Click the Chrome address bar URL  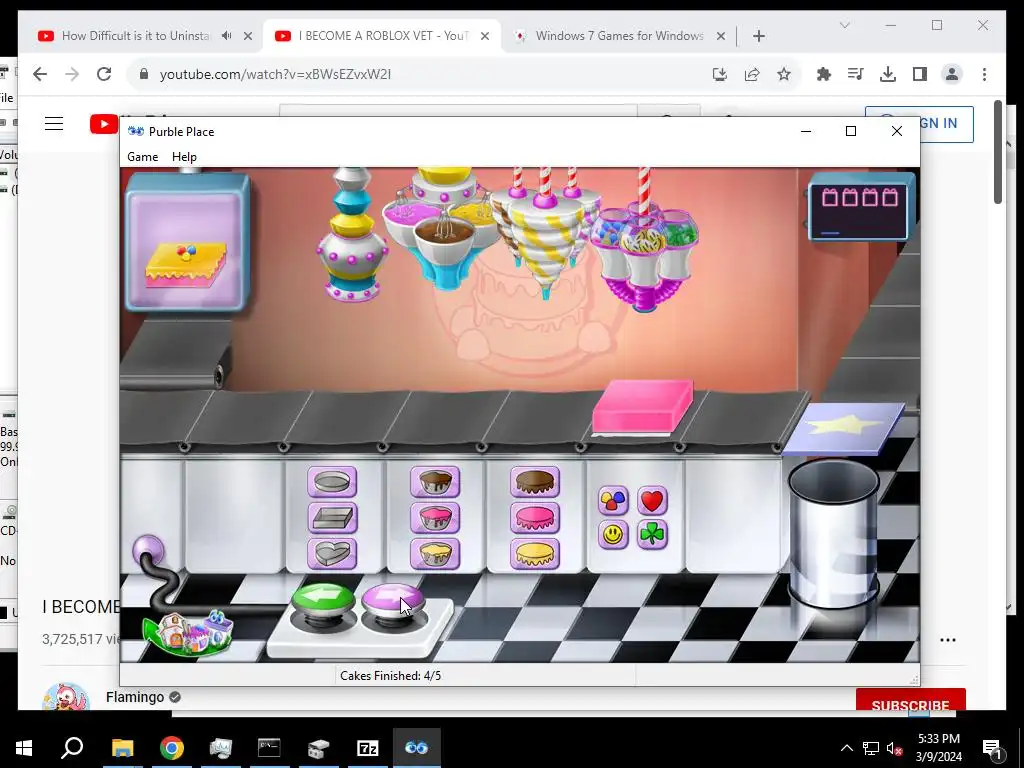tap(275, 74)
